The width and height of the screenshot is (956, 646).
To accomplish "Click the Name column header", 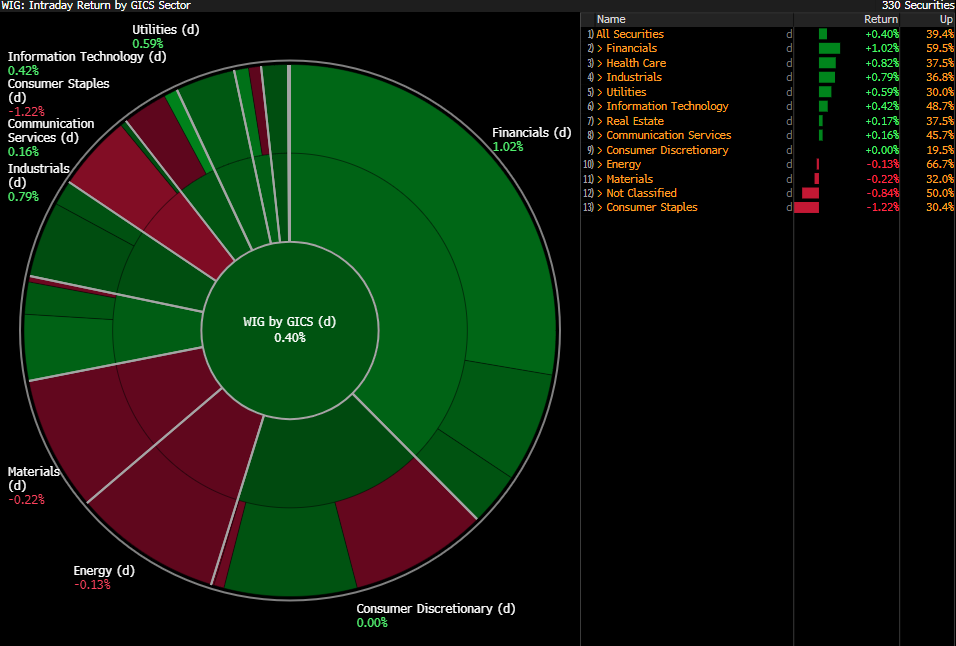I will 611,19.
